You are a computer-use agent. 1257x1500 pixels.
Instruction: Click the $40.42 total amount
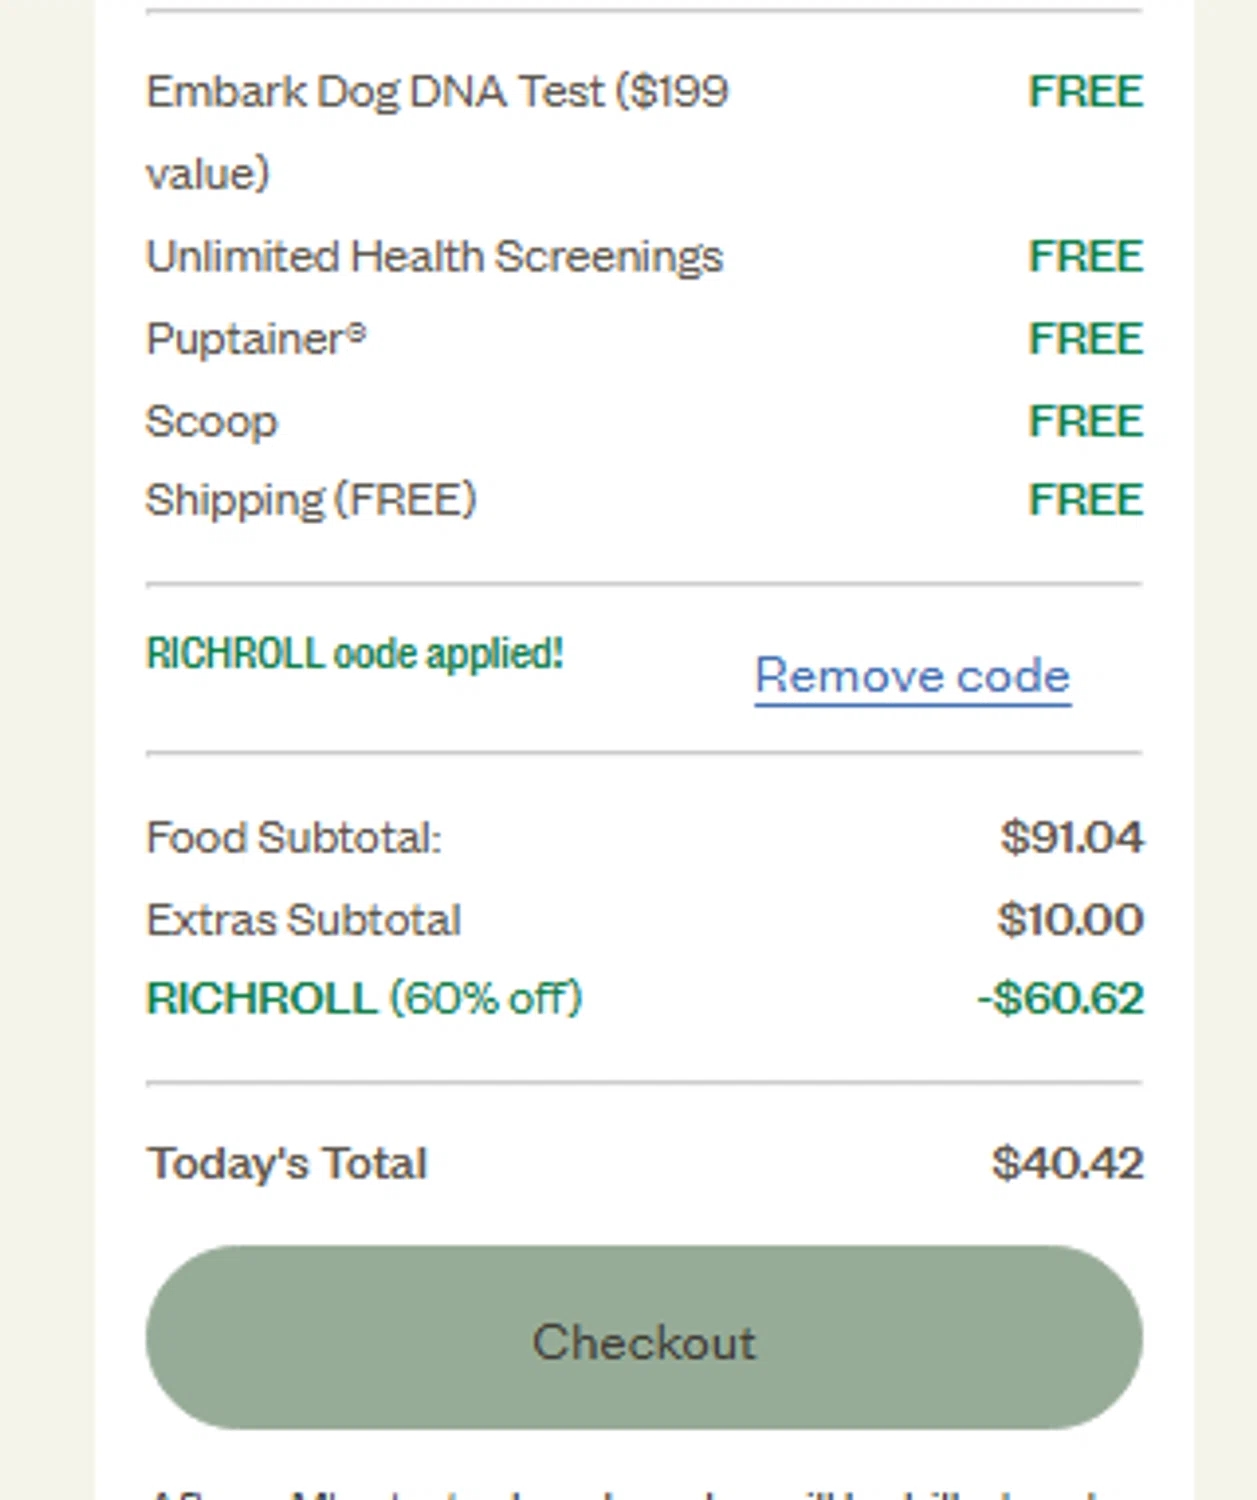1067,1163
